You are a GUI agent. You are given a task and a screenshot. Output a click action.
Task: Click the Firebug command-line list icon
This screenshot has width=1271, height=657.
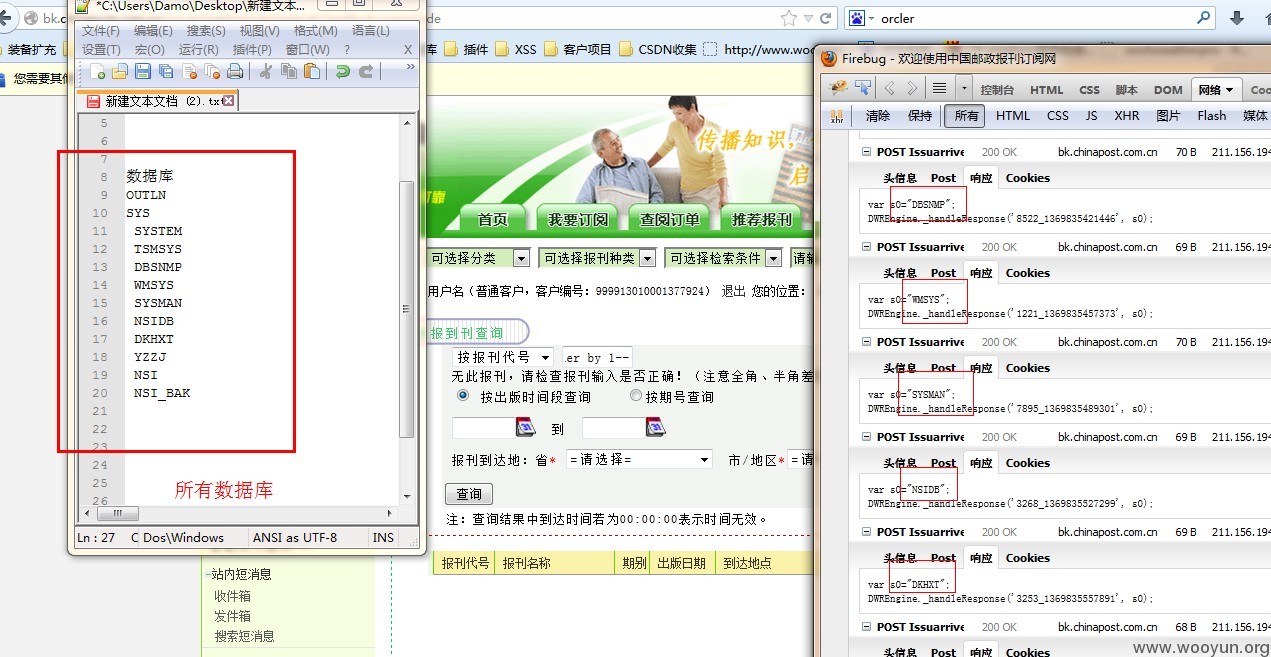[x=939, y=89]
